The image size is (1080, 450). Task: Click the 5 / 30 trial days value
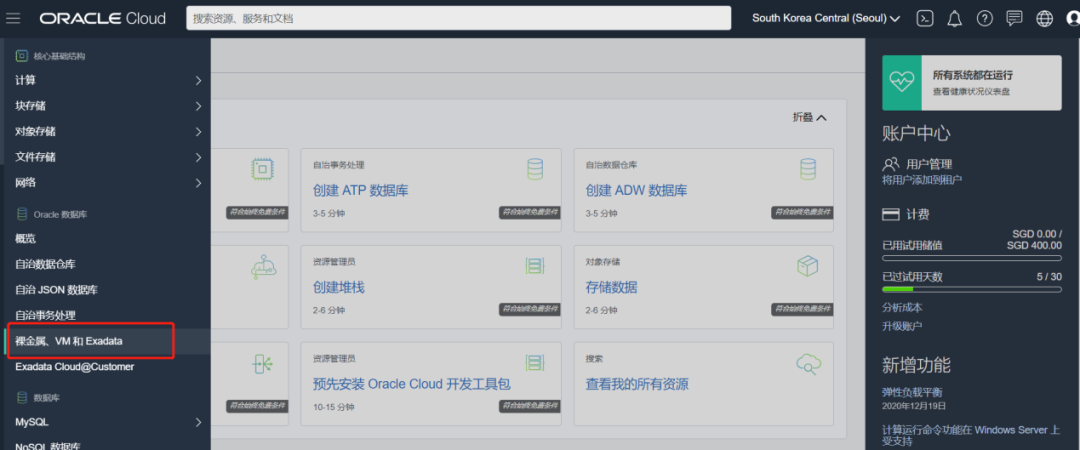[1047, 276]
